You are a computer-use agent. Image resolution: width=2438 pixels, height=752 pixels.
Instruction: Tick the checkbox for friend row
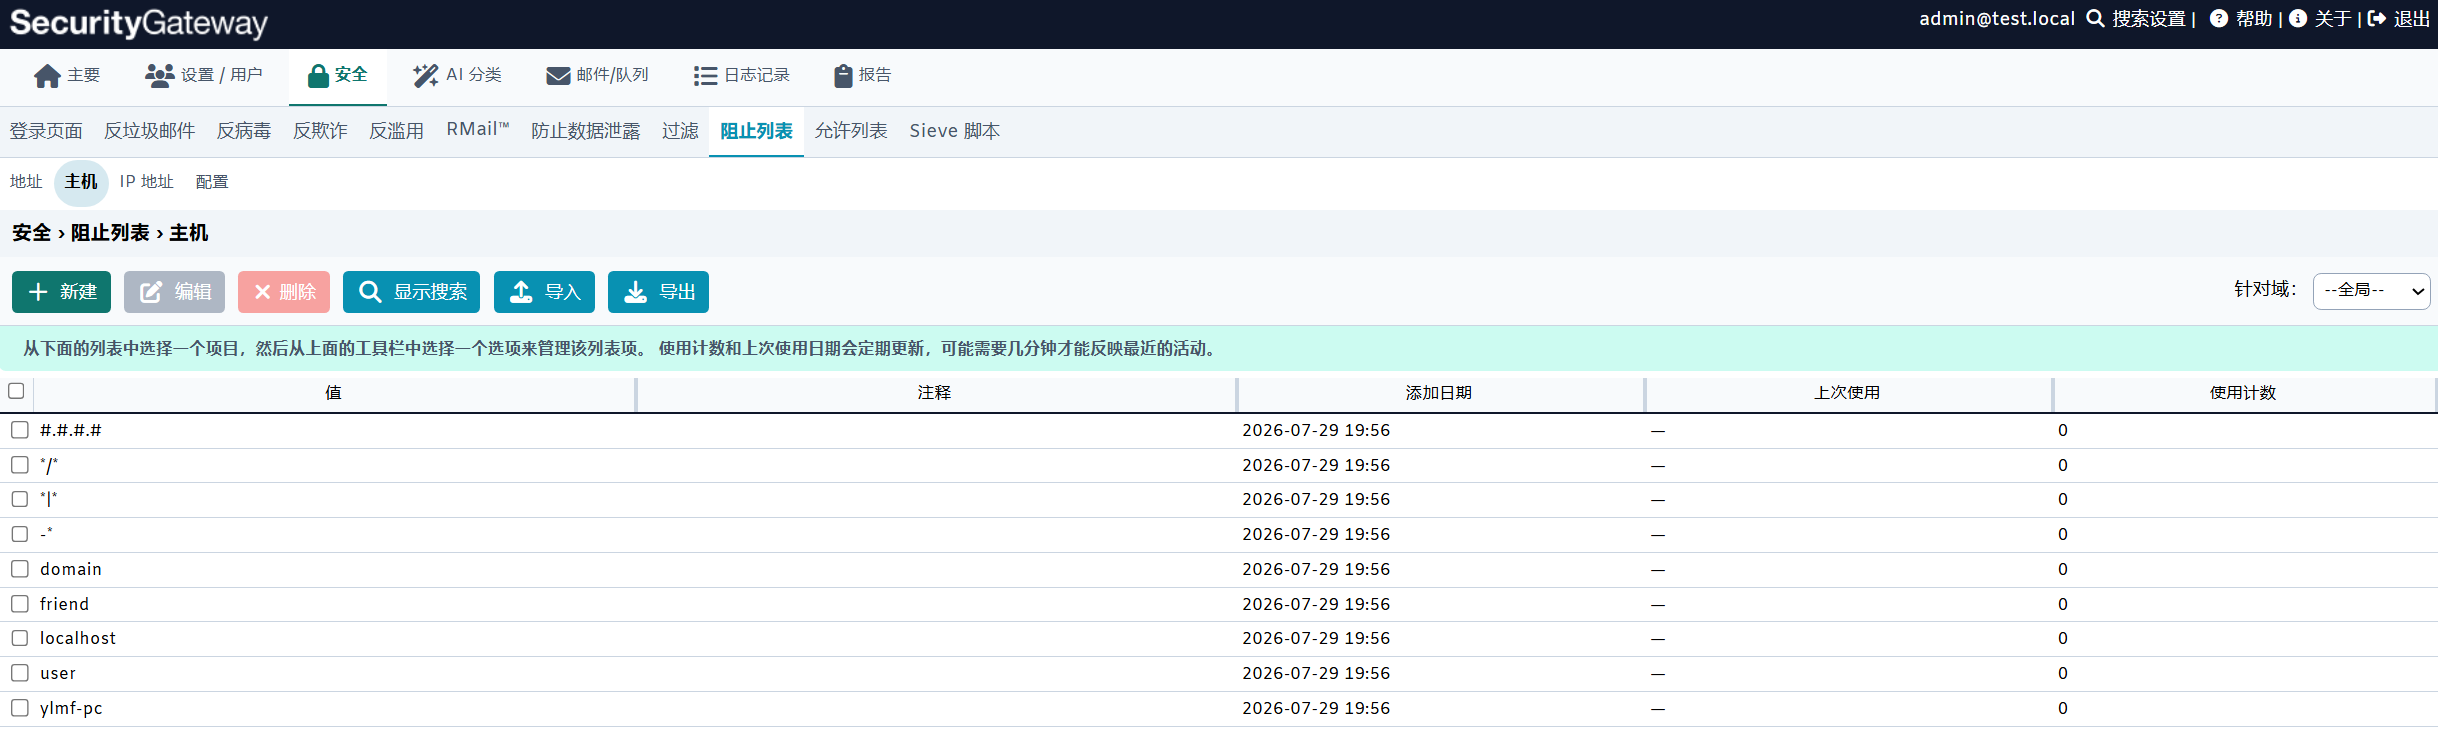click(x=20, y=604)
